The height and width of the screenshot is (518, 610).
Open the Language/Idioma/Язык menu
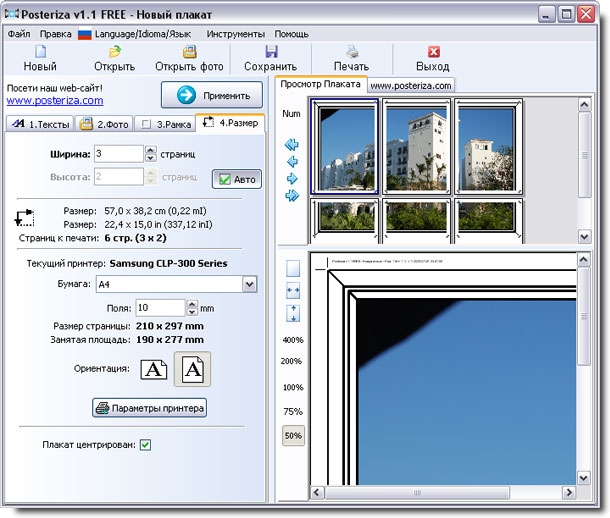(143, 34)
